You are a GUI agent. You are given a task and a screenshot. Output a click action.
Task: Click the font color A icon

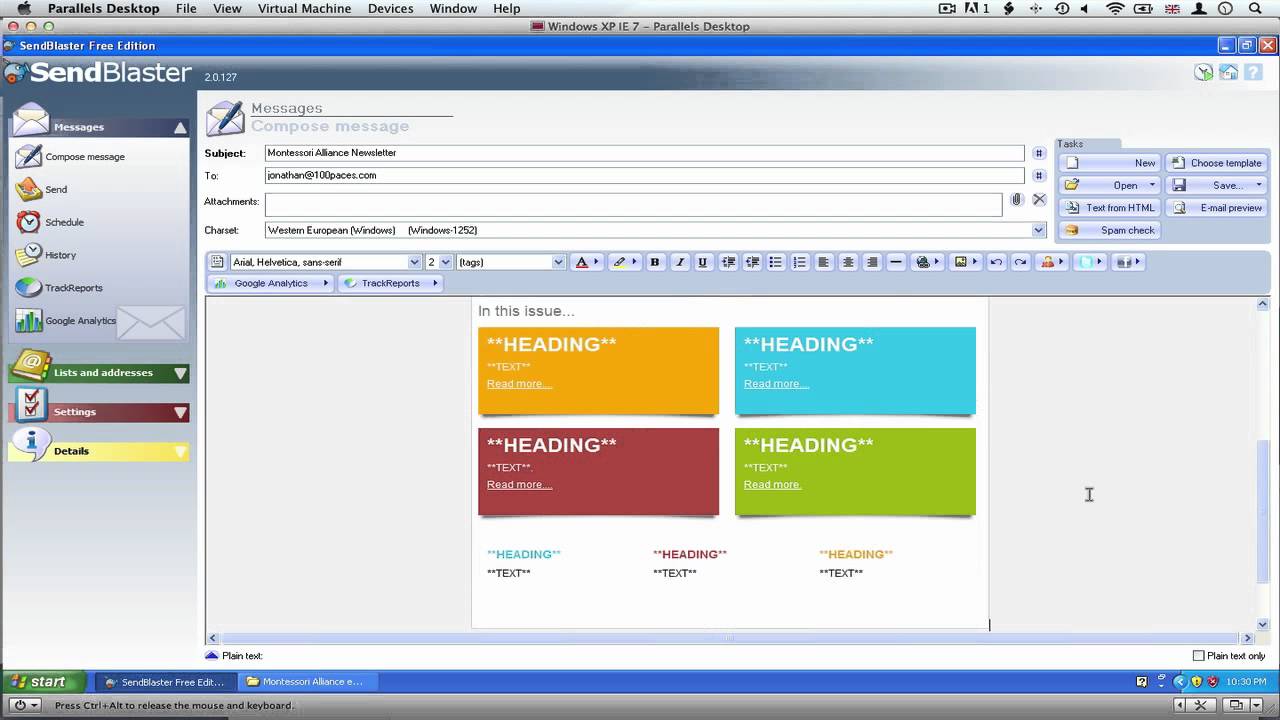pos(582,262)
